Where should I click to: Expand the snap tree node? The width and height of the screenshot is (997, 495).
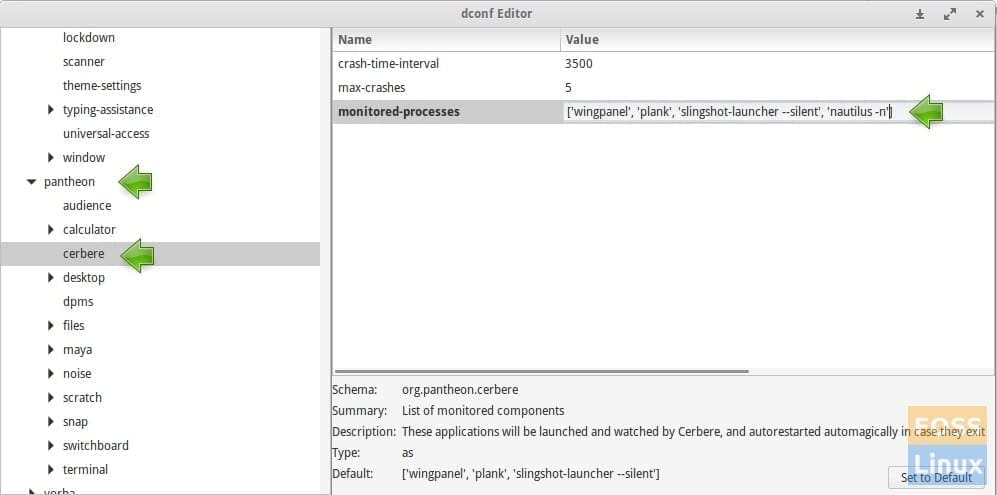51,422
